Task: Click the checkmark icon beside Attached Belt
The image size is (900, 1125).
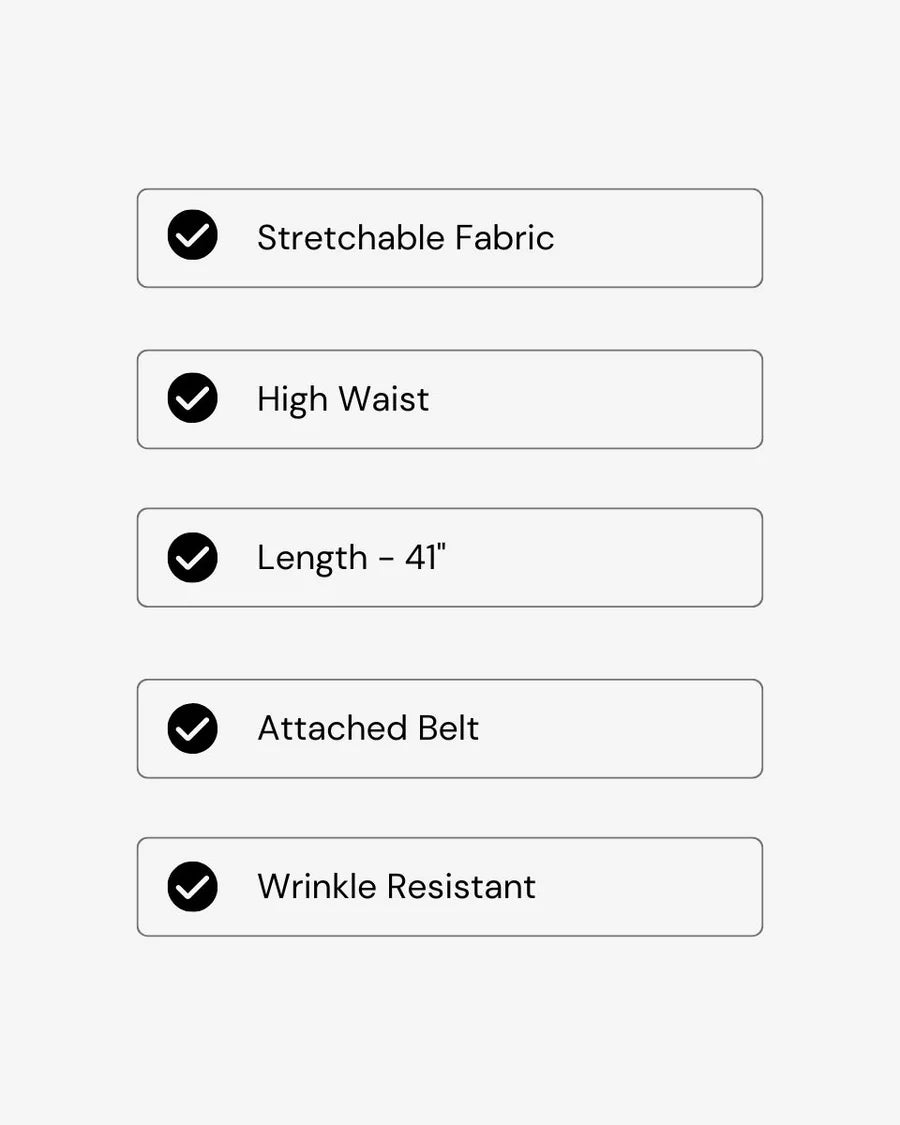Action: [x=192, y=728]
